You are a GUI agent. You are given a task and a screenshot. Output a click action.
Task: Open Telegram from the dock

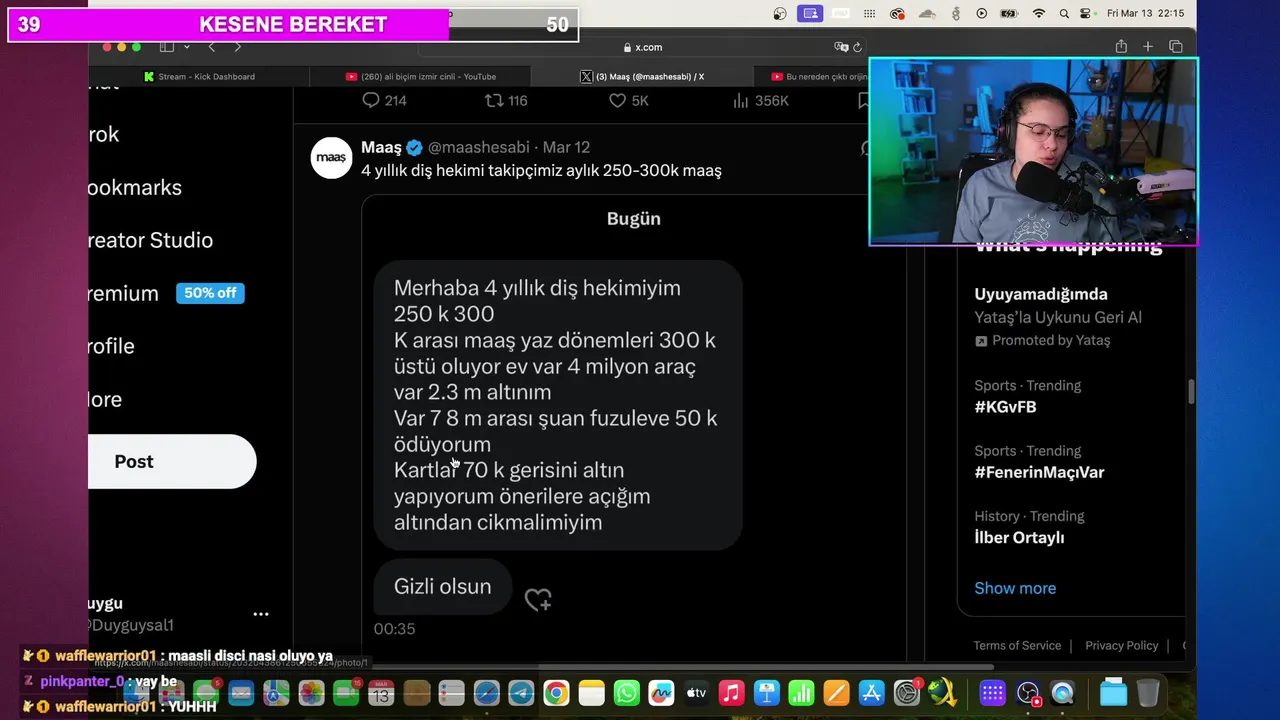[521, 693]
